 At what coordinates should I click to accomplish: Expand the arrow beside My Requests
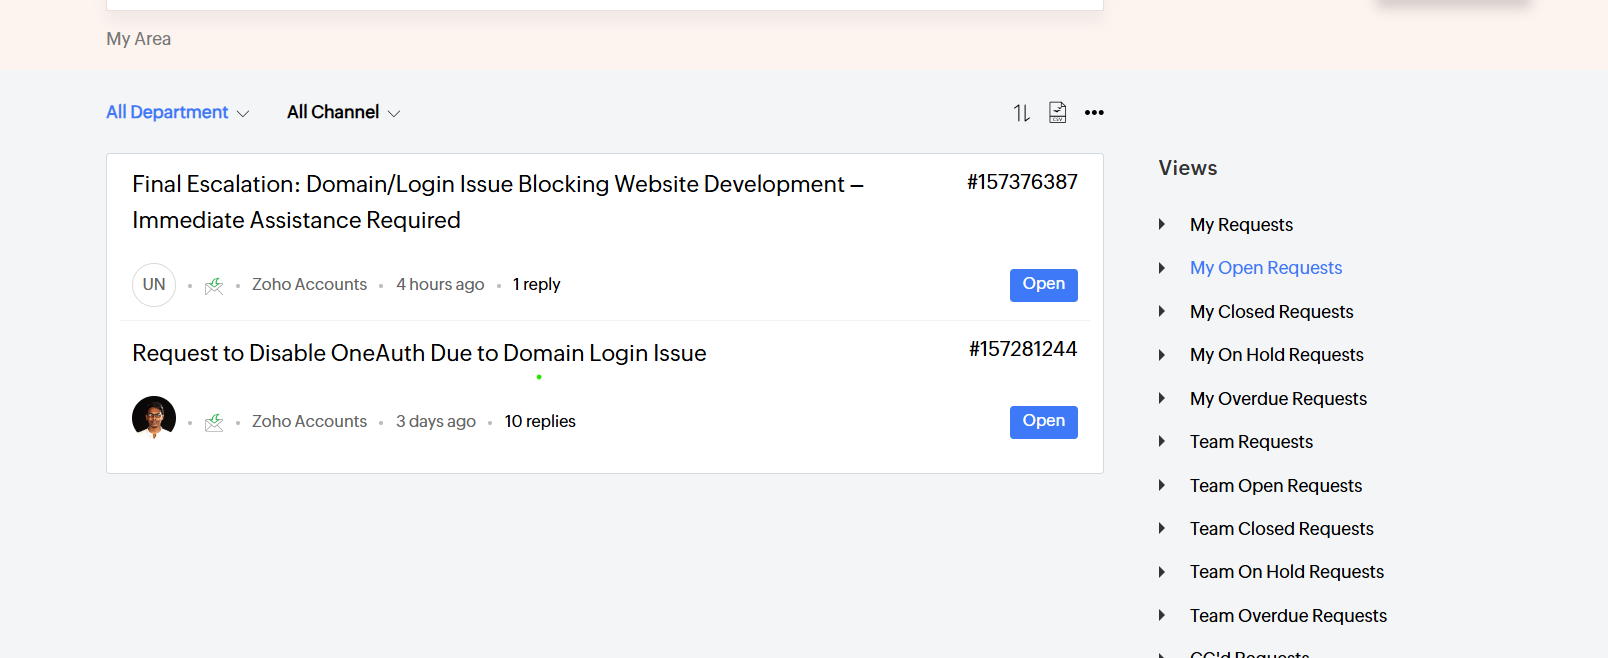pyautogui.click(x=1162, y=225)
